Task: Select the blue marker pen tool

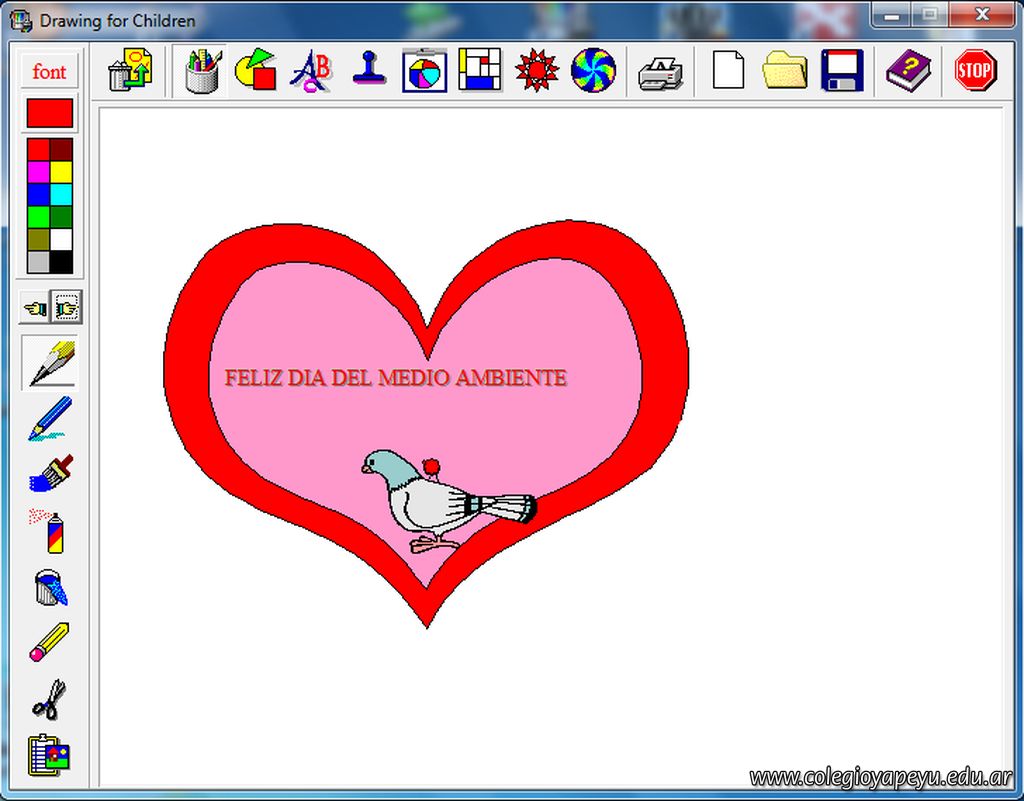Action: point(49,417)
